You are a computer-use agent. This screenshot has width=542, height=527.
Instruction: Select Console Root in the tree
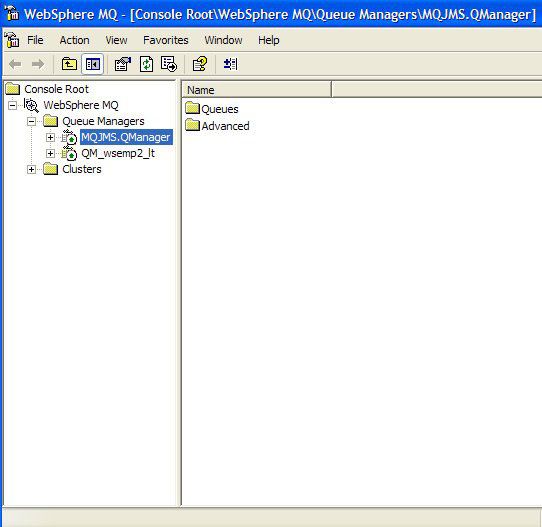click(56, 89)
